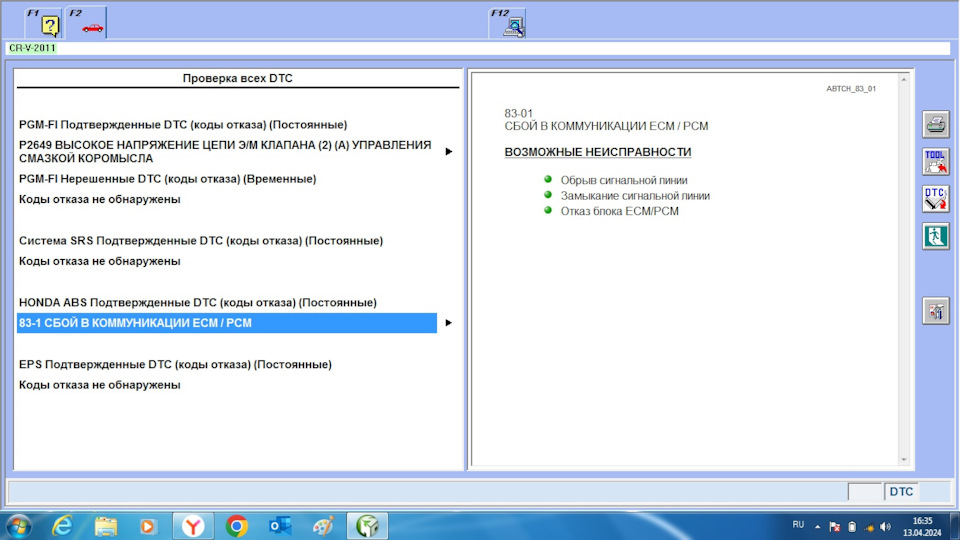
Task: Open the TOOL icon in right sidebar
Action: (x=936, y=162)
